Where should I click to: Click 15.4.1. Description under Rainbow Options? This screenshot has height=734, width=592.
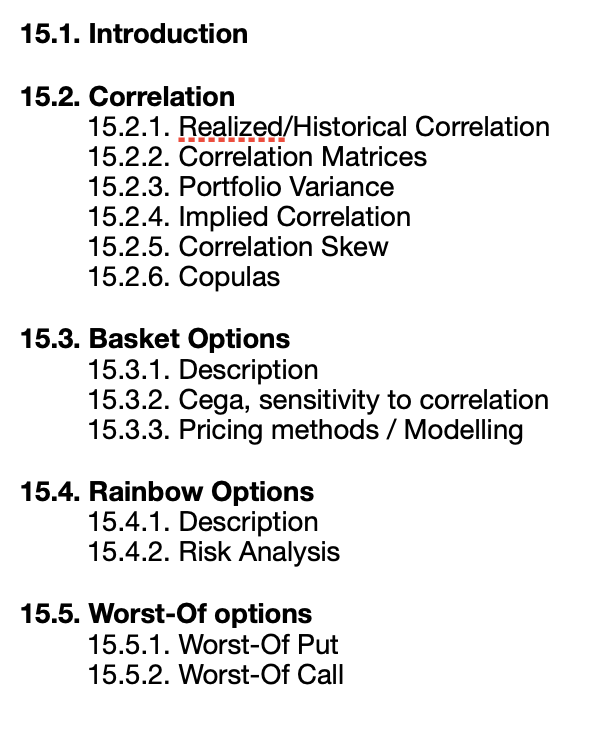tap(203, 522)
